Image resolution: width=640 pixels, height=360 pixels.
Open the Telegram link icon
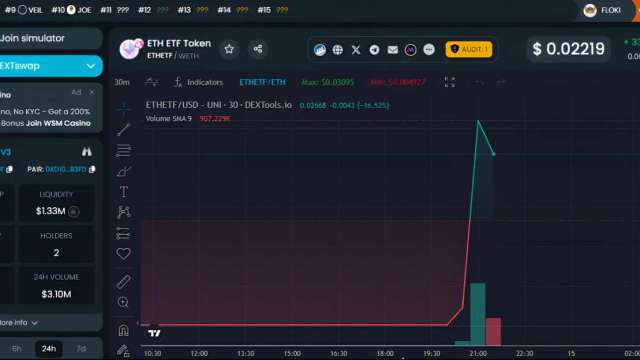point(374,50)
